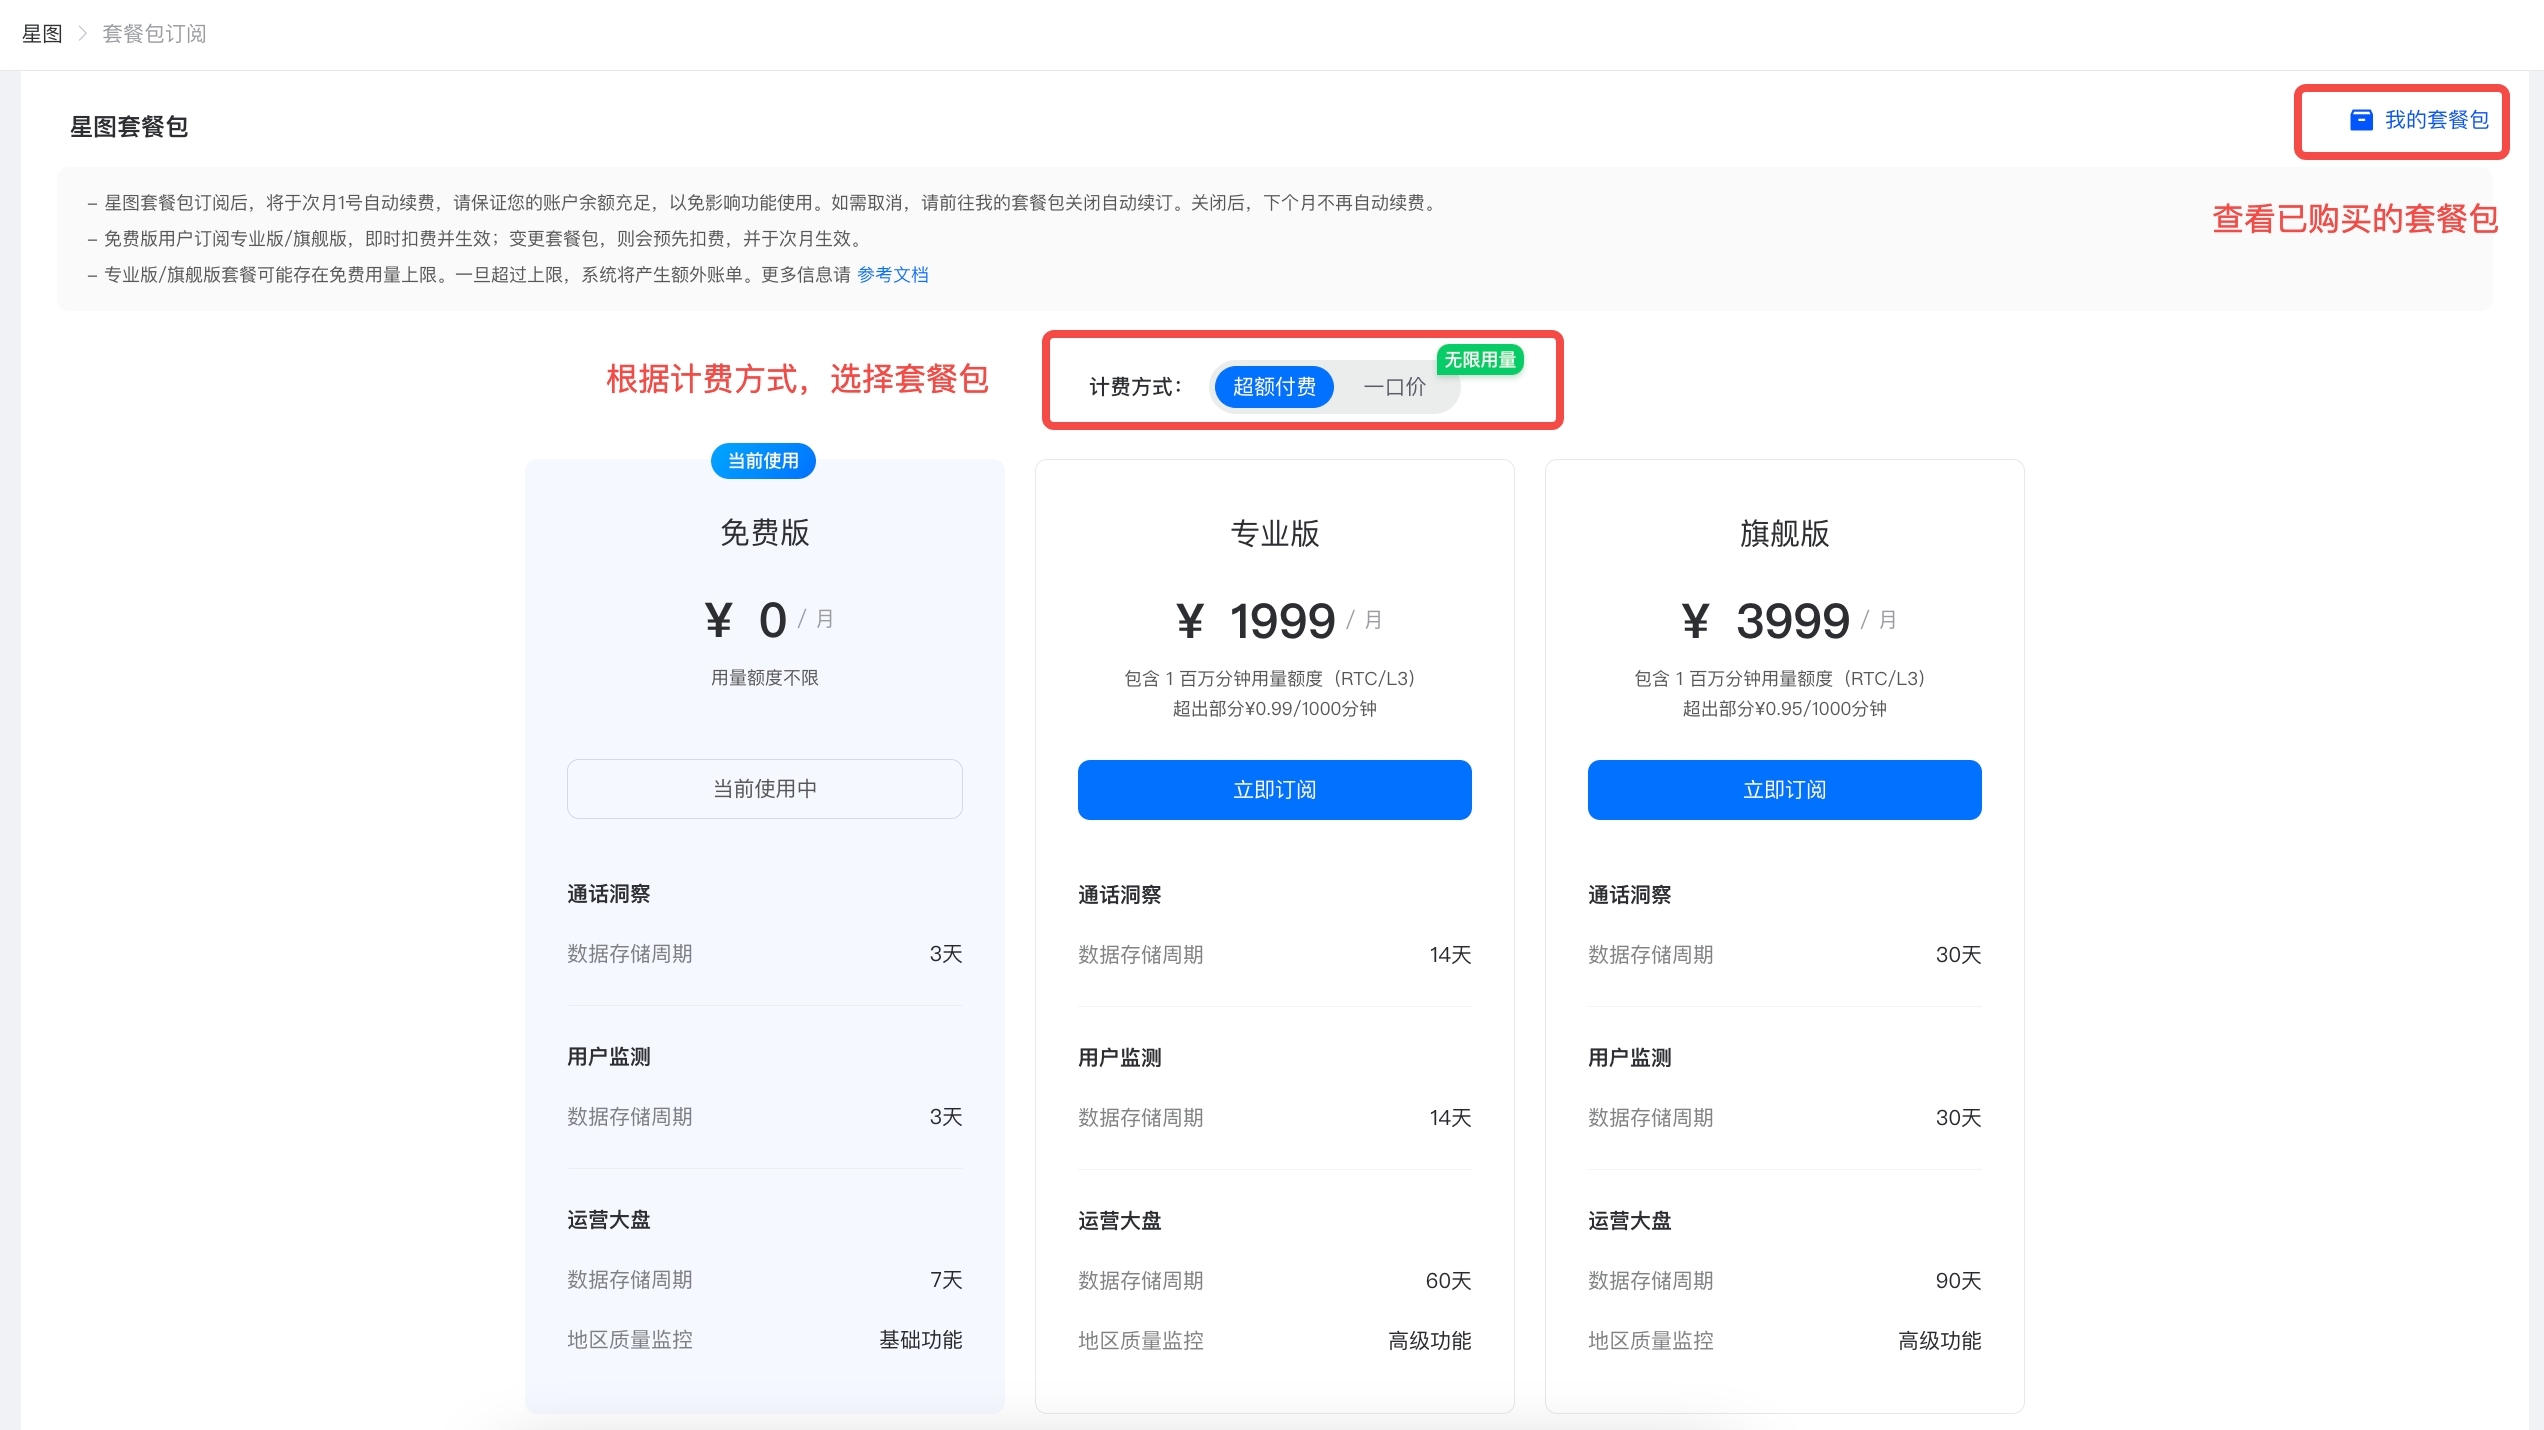Screen dimensions: 2544x1430
Task: Click 超出部分¥0.95/1000分钟 text
Action: tap(1784, 709)
